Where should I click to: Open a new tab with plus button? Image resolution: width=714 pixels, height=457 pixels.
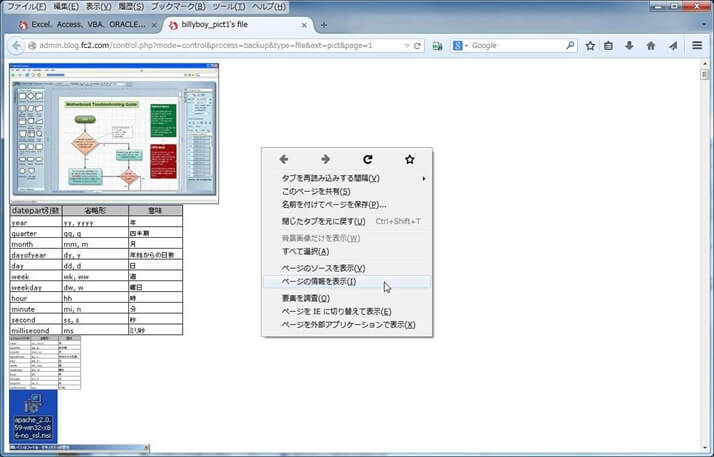pyautogui.click(x=324, y=25)
